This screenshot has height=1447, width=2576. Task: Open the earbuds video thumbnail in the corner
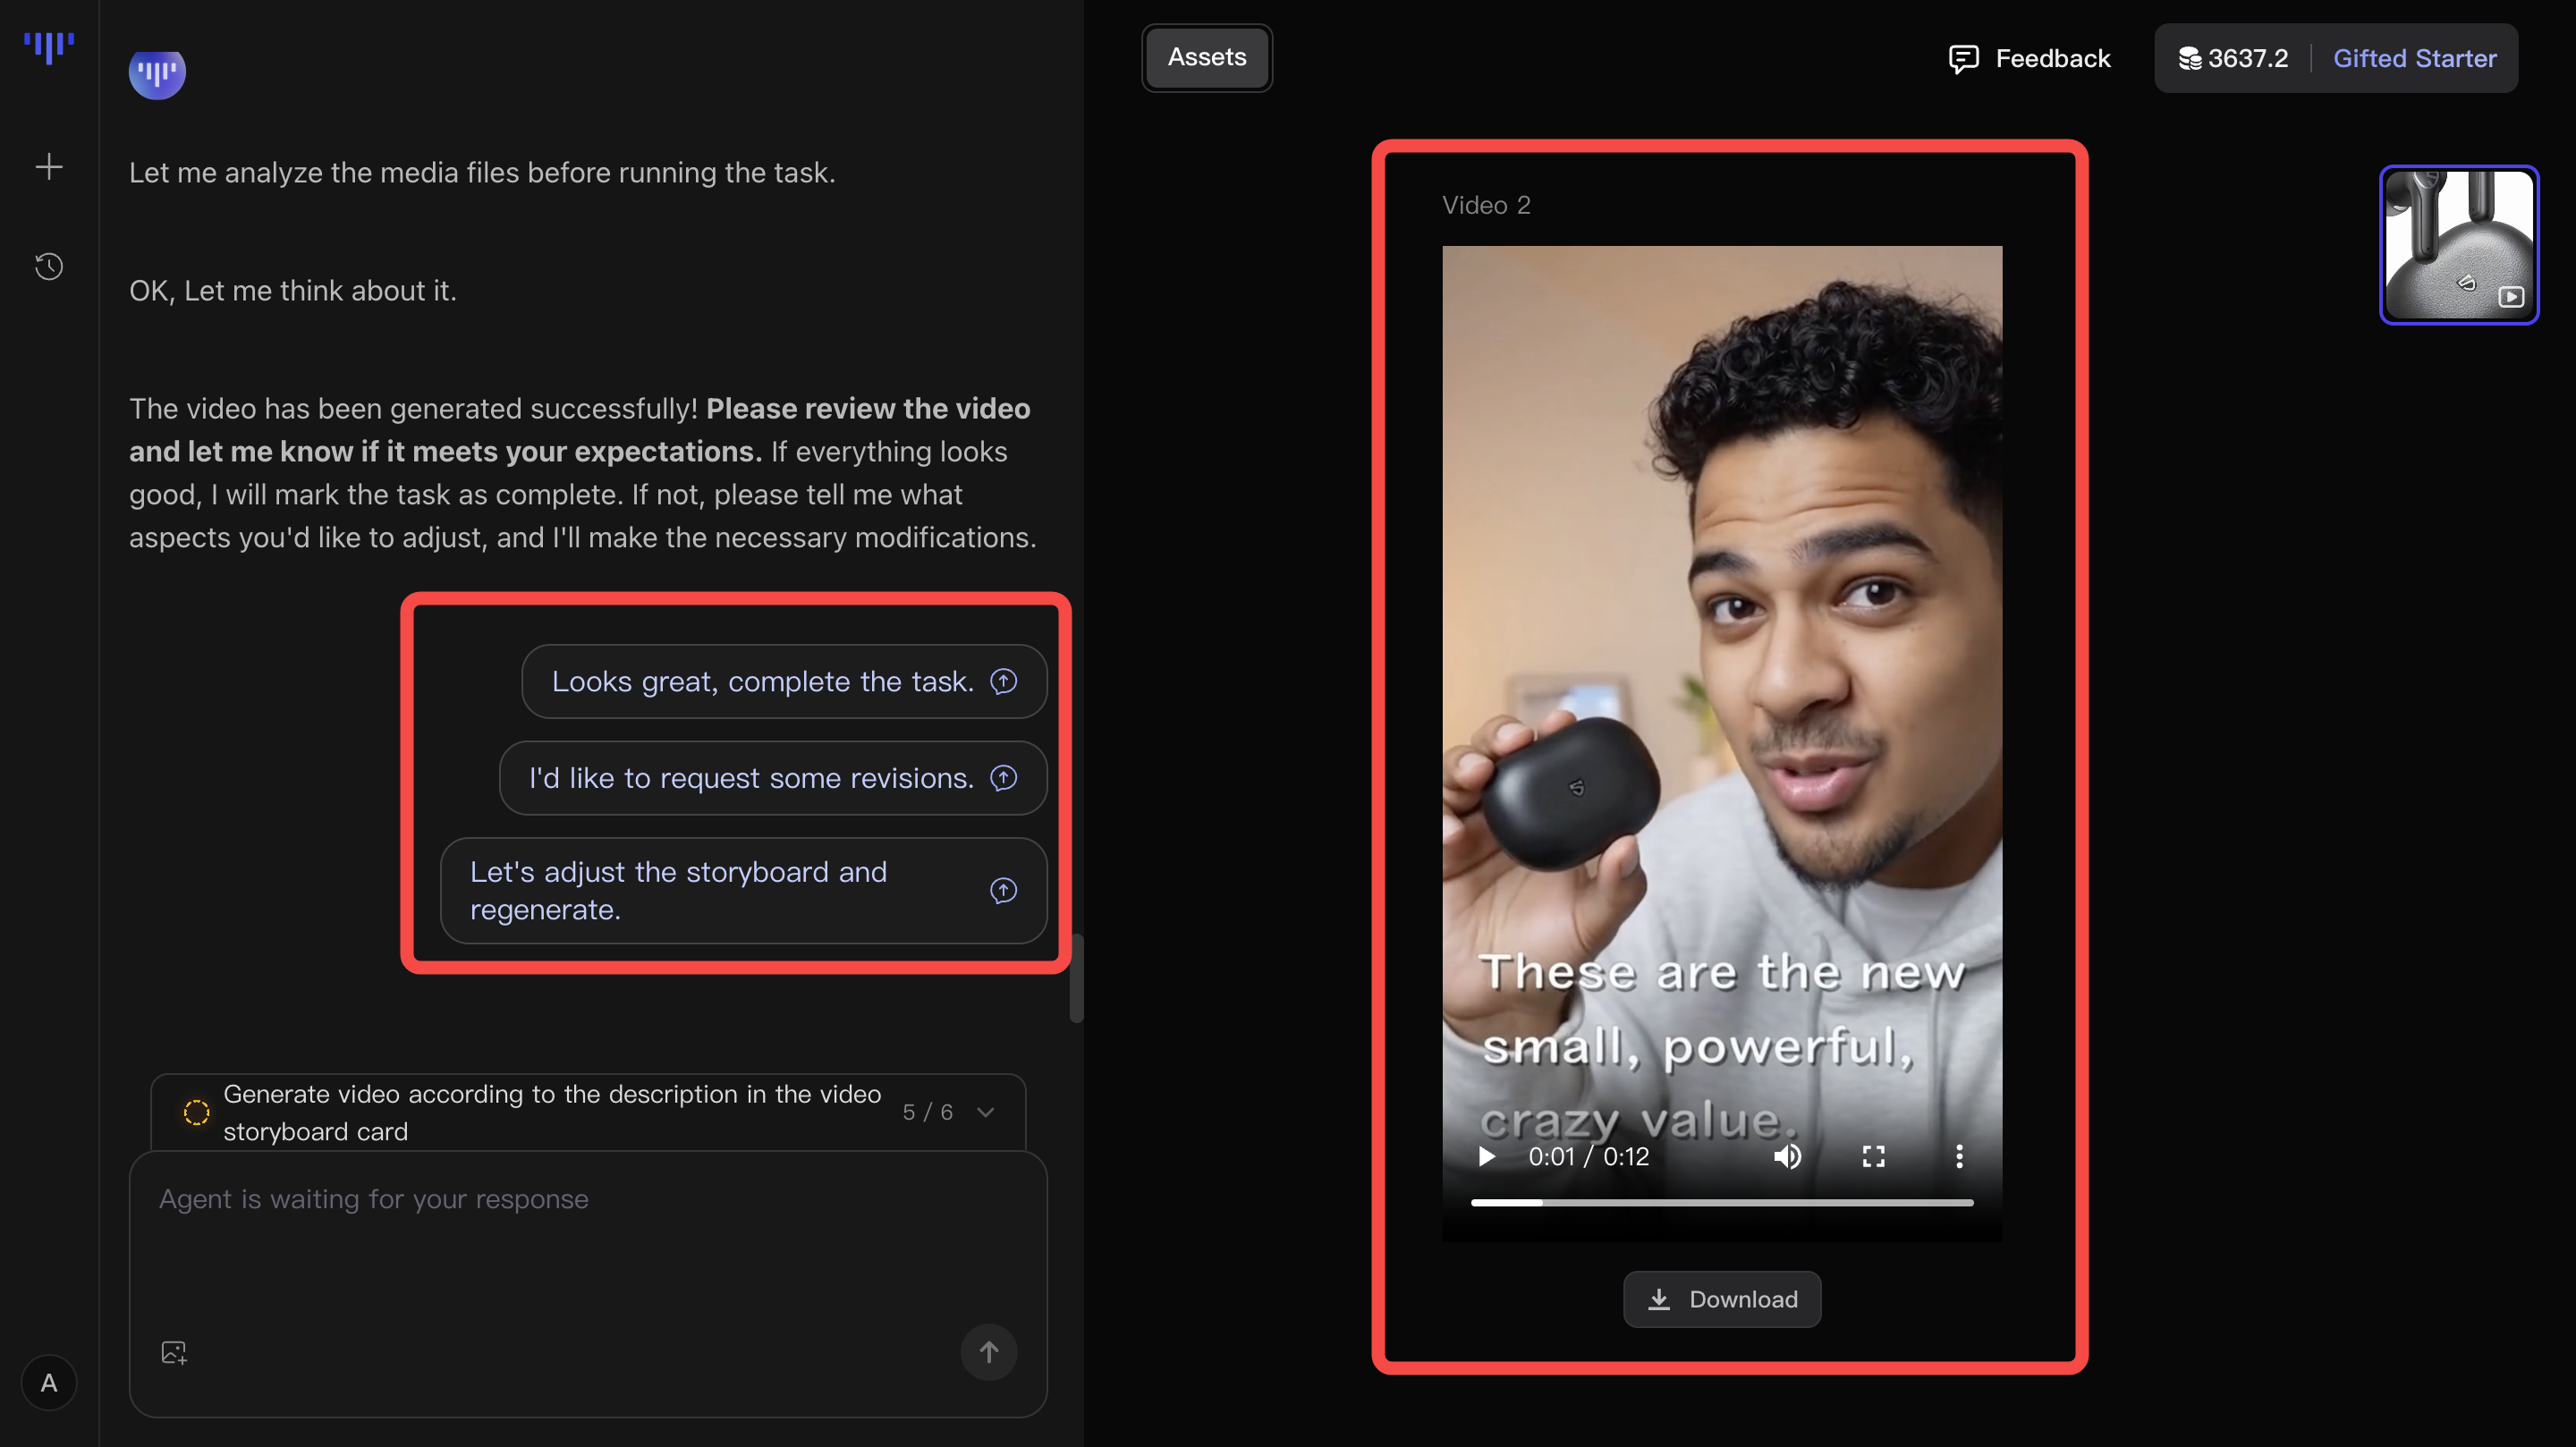[x=2459, y=246]
